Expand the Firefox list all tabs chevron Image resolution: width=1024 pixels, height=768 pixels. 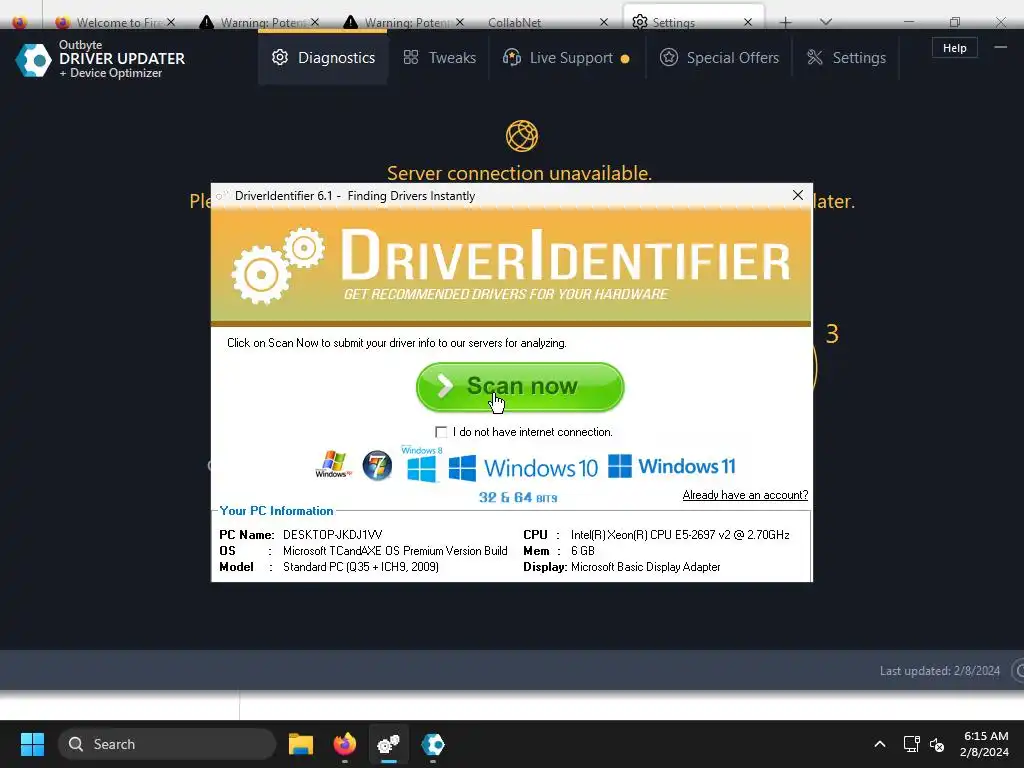tap(825, 22)
